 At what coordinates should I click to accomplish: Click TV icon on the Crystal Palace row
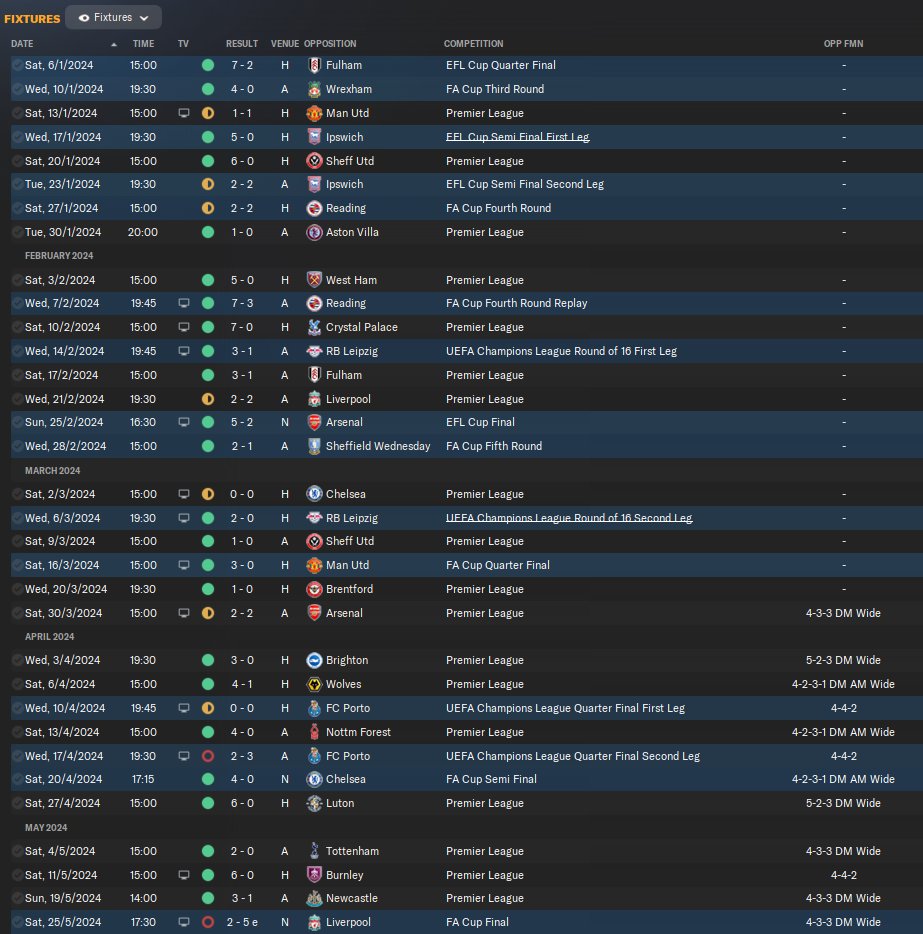click(x=184, y=327)
